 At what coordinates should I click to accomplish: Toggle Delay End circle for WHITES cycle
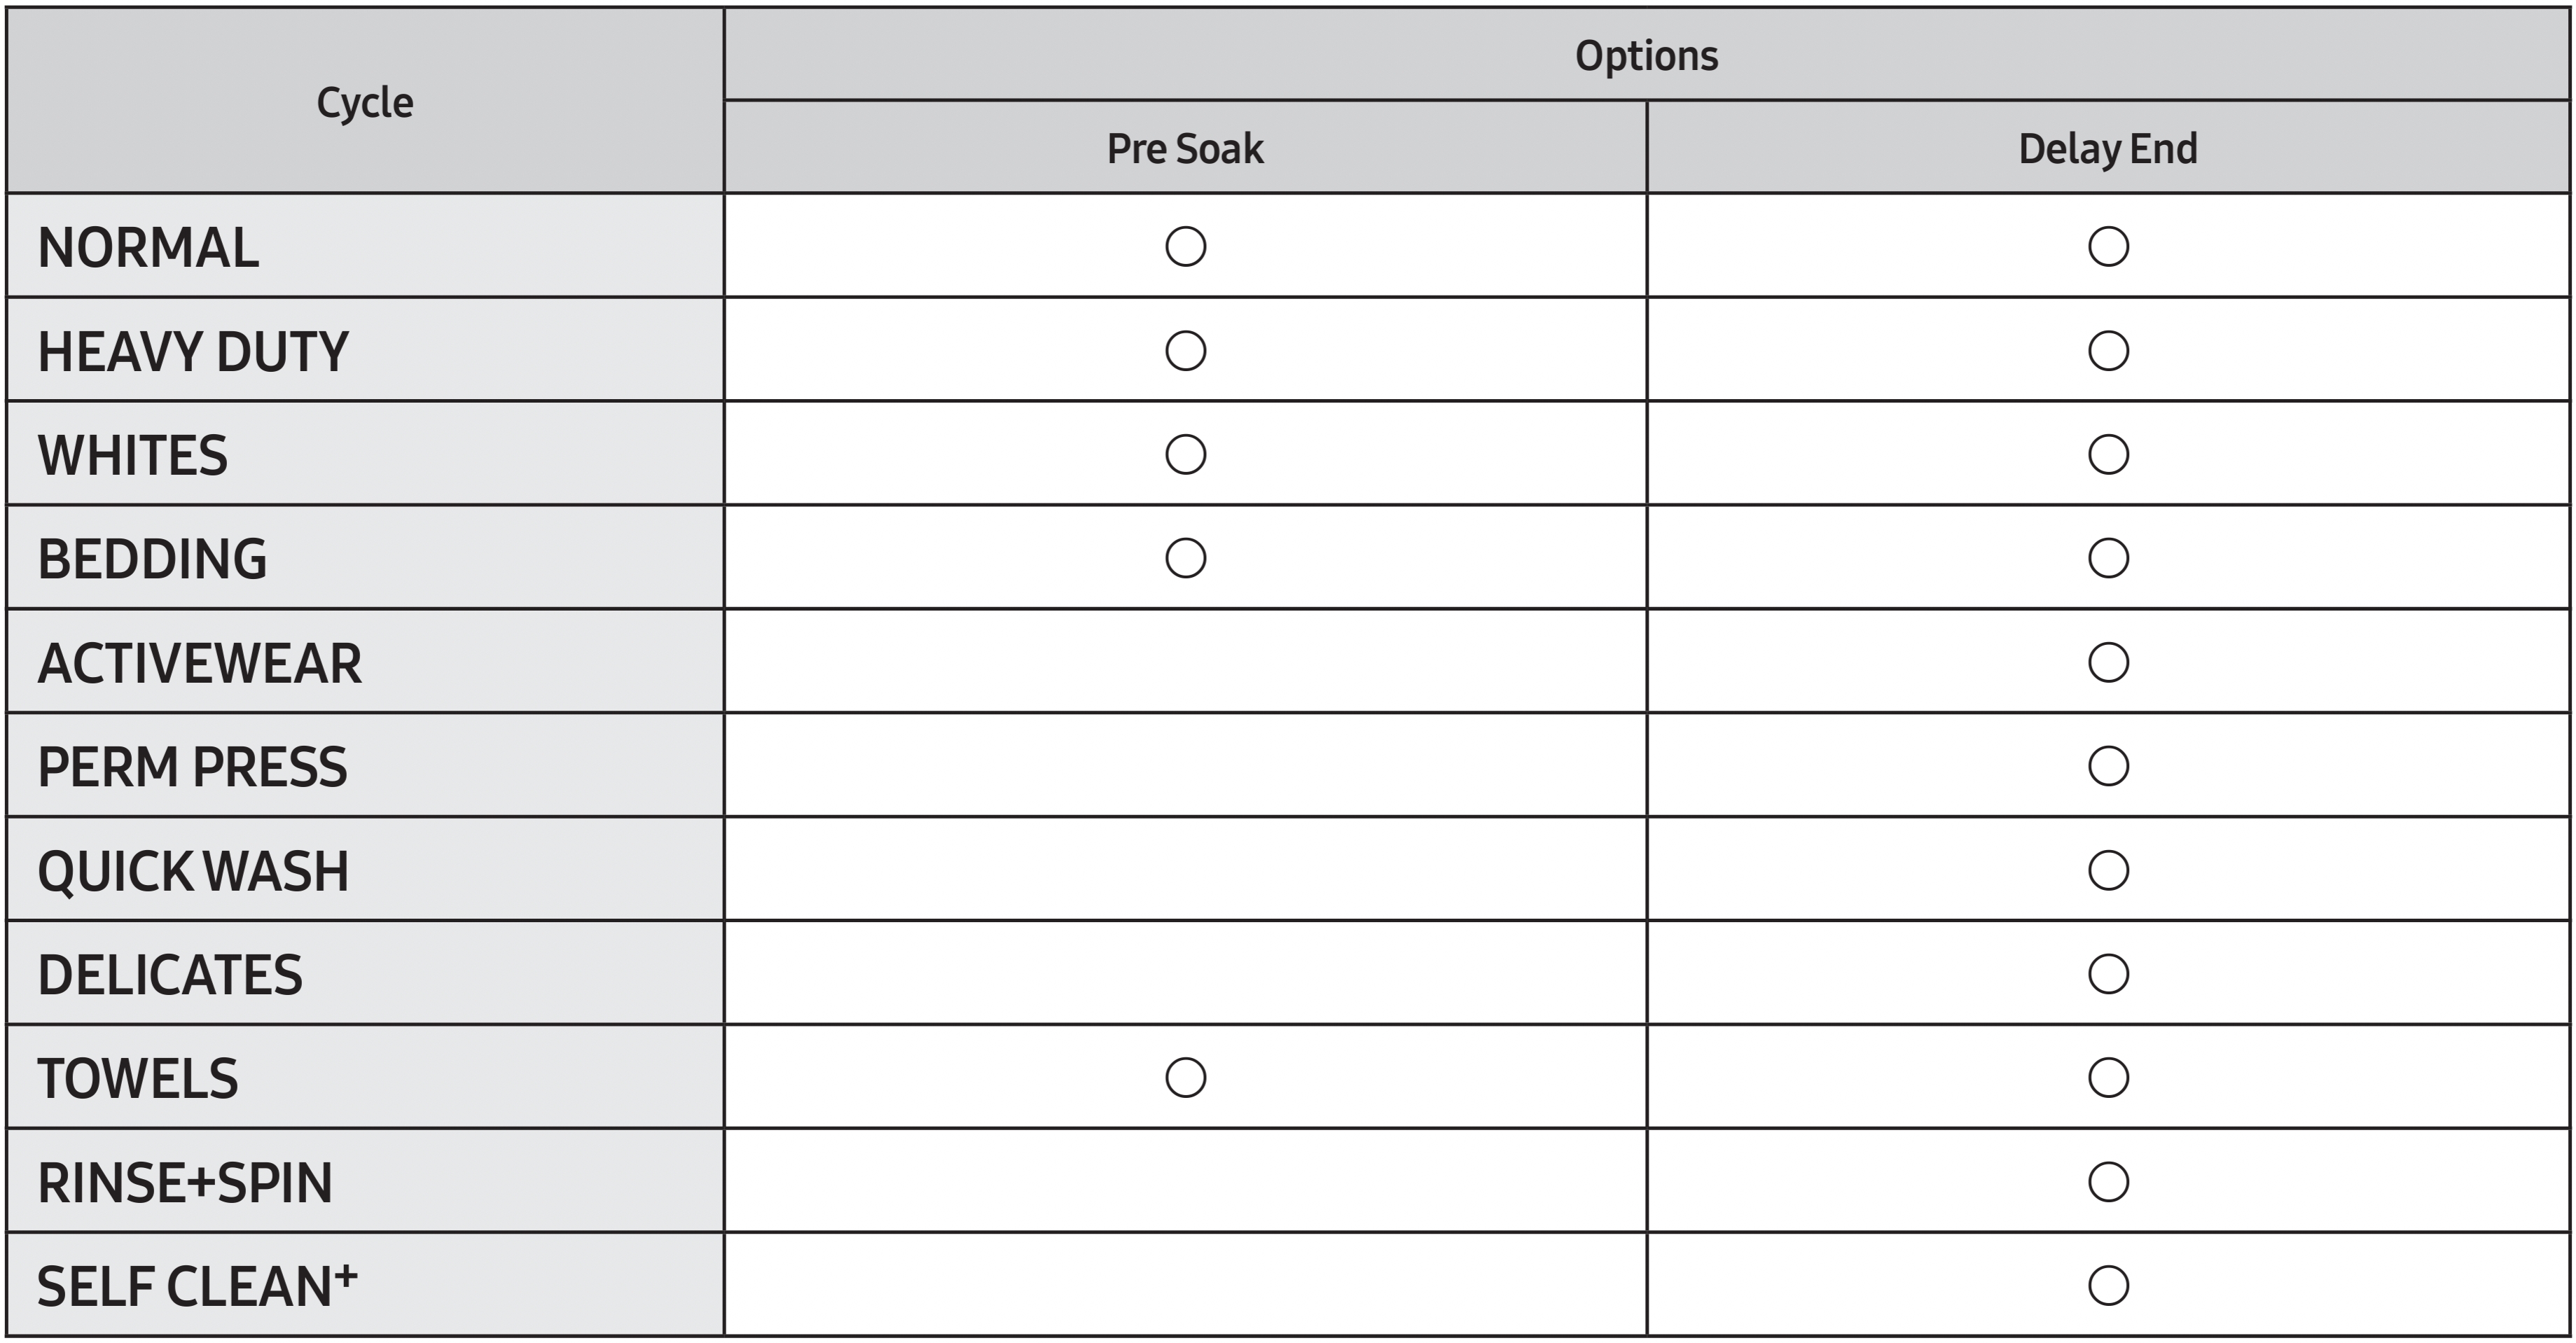2108,454
